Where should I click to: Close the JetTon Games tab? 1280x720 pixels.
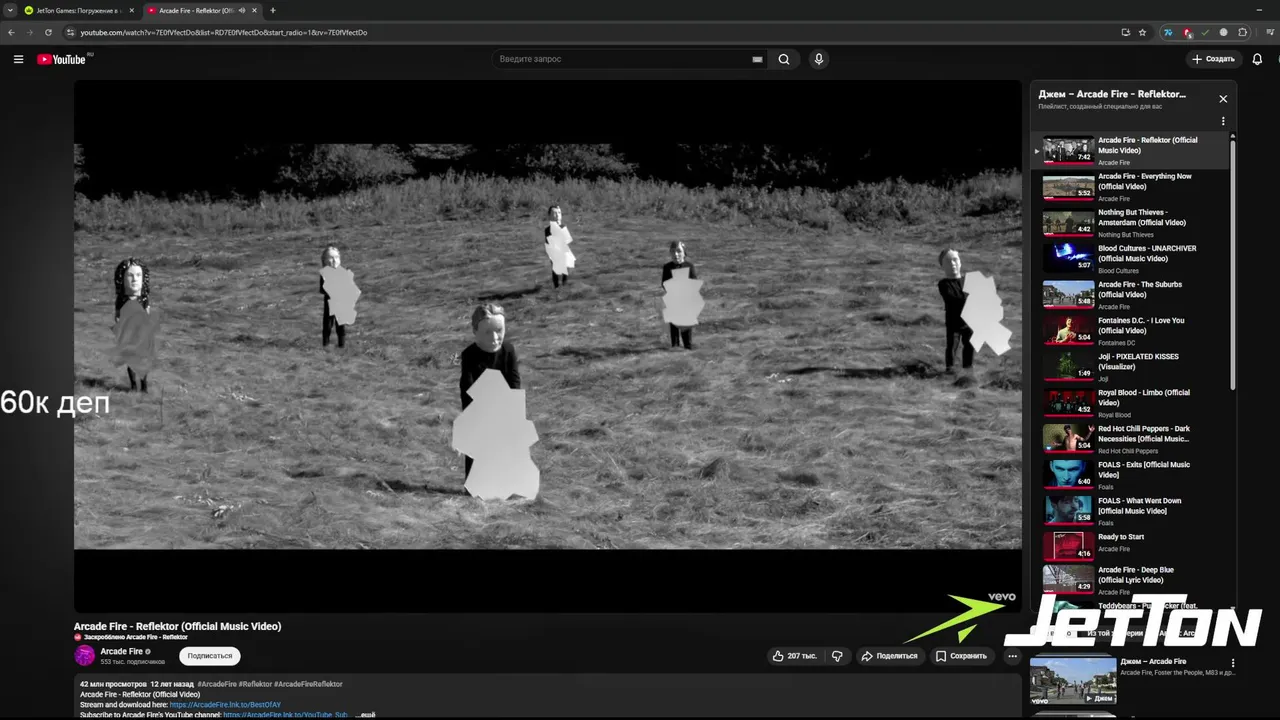point(130,10)
